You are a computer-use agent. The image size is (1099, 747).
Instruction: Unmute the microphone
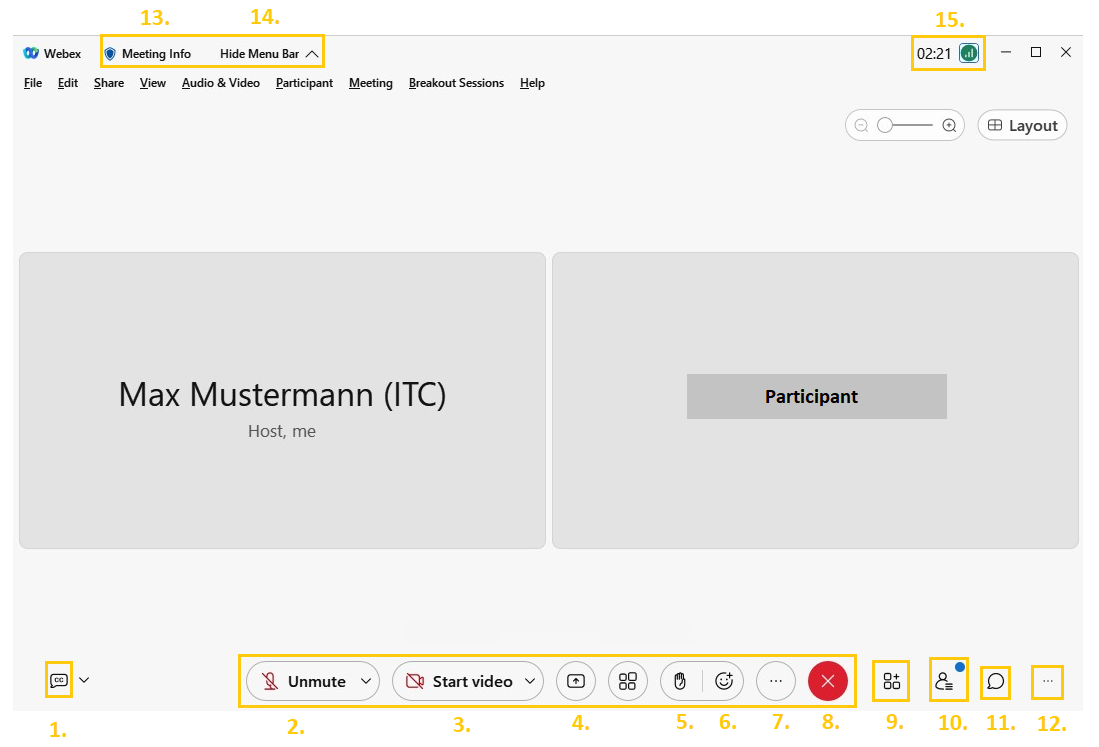point(304,681)
